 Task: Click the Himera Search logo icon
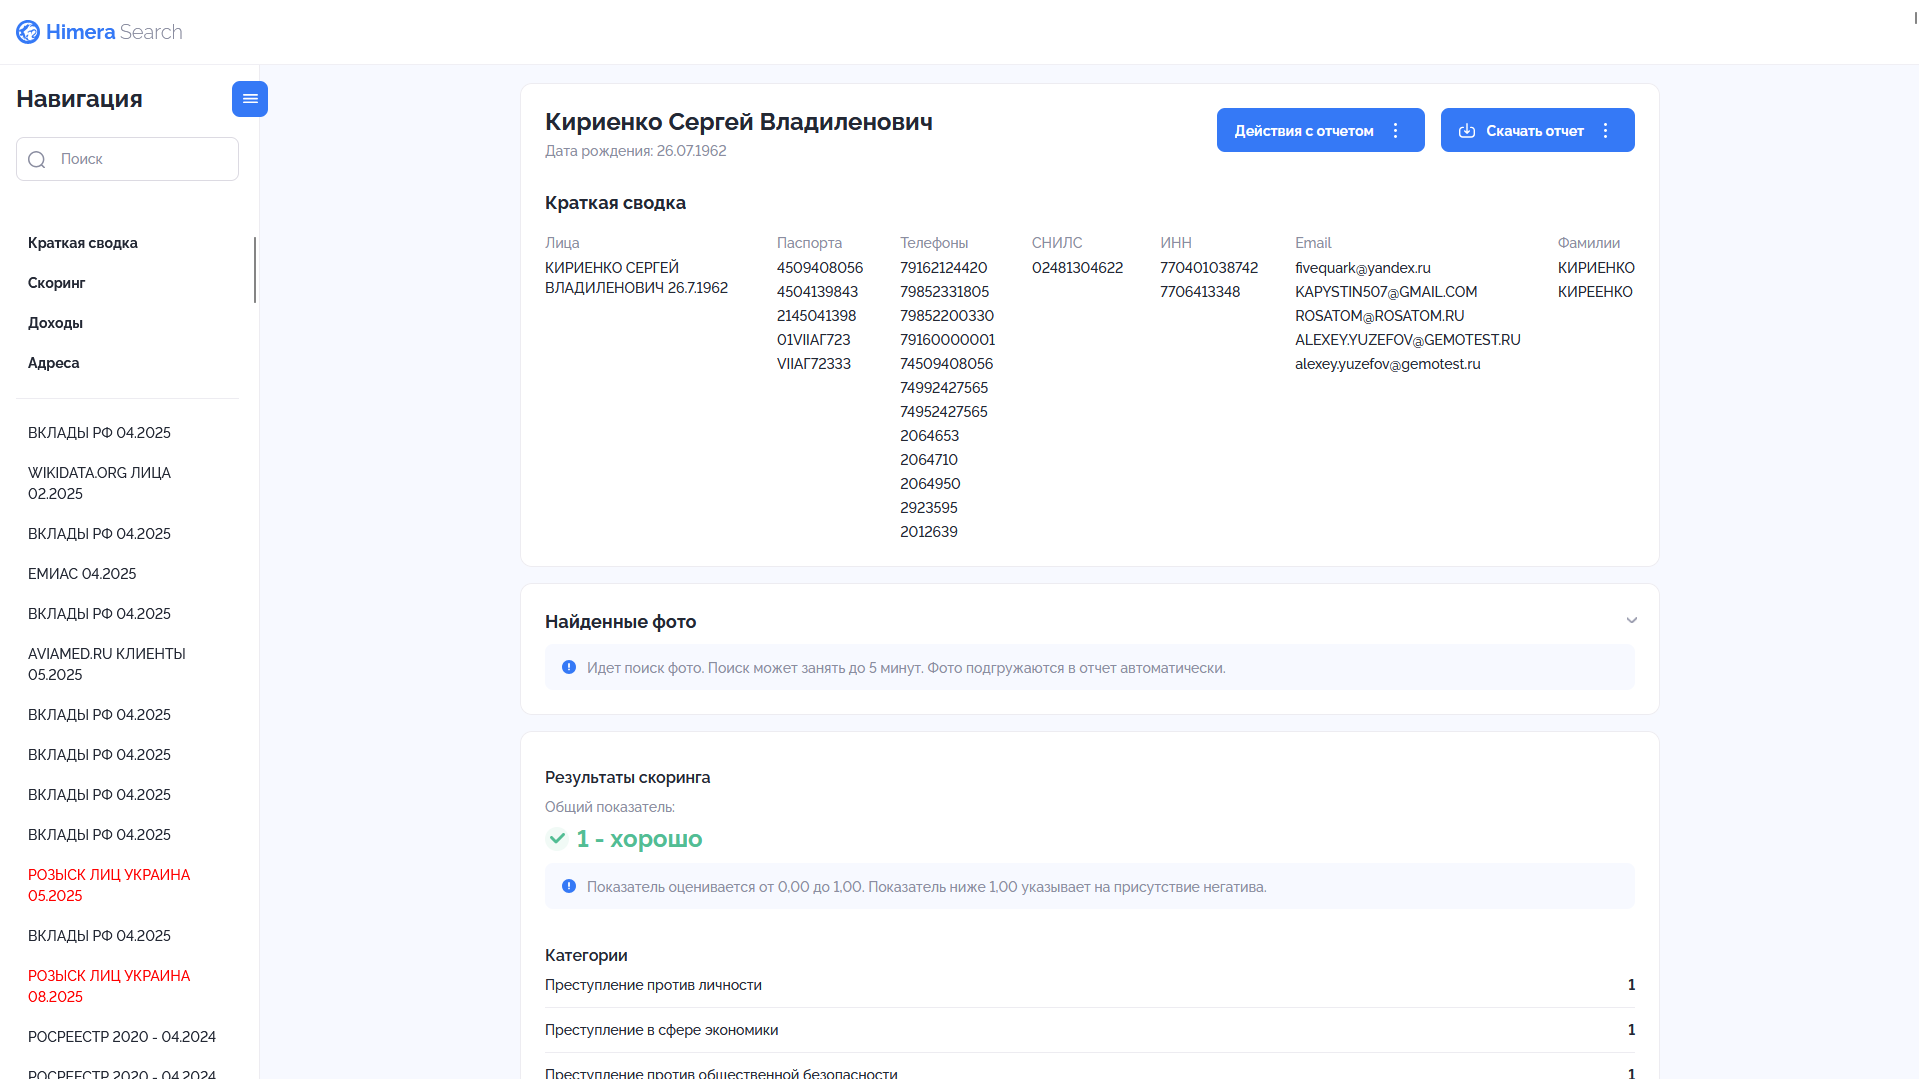(28, 32)
